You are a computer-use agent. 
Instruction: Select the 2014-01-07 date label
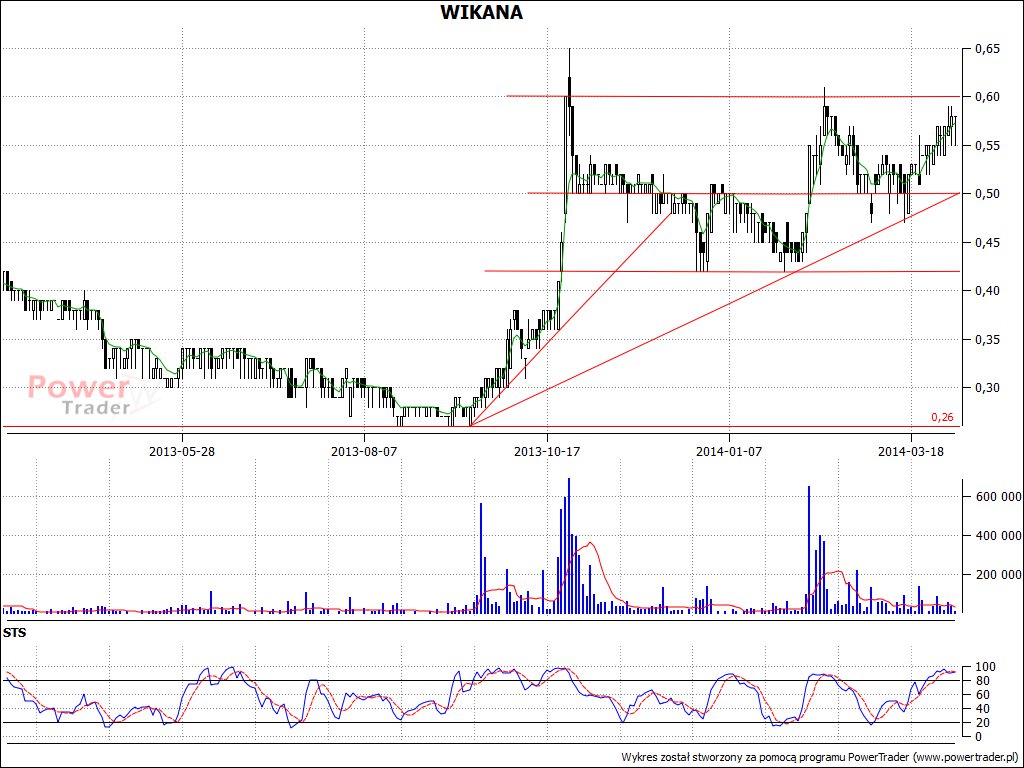[729, 451]
